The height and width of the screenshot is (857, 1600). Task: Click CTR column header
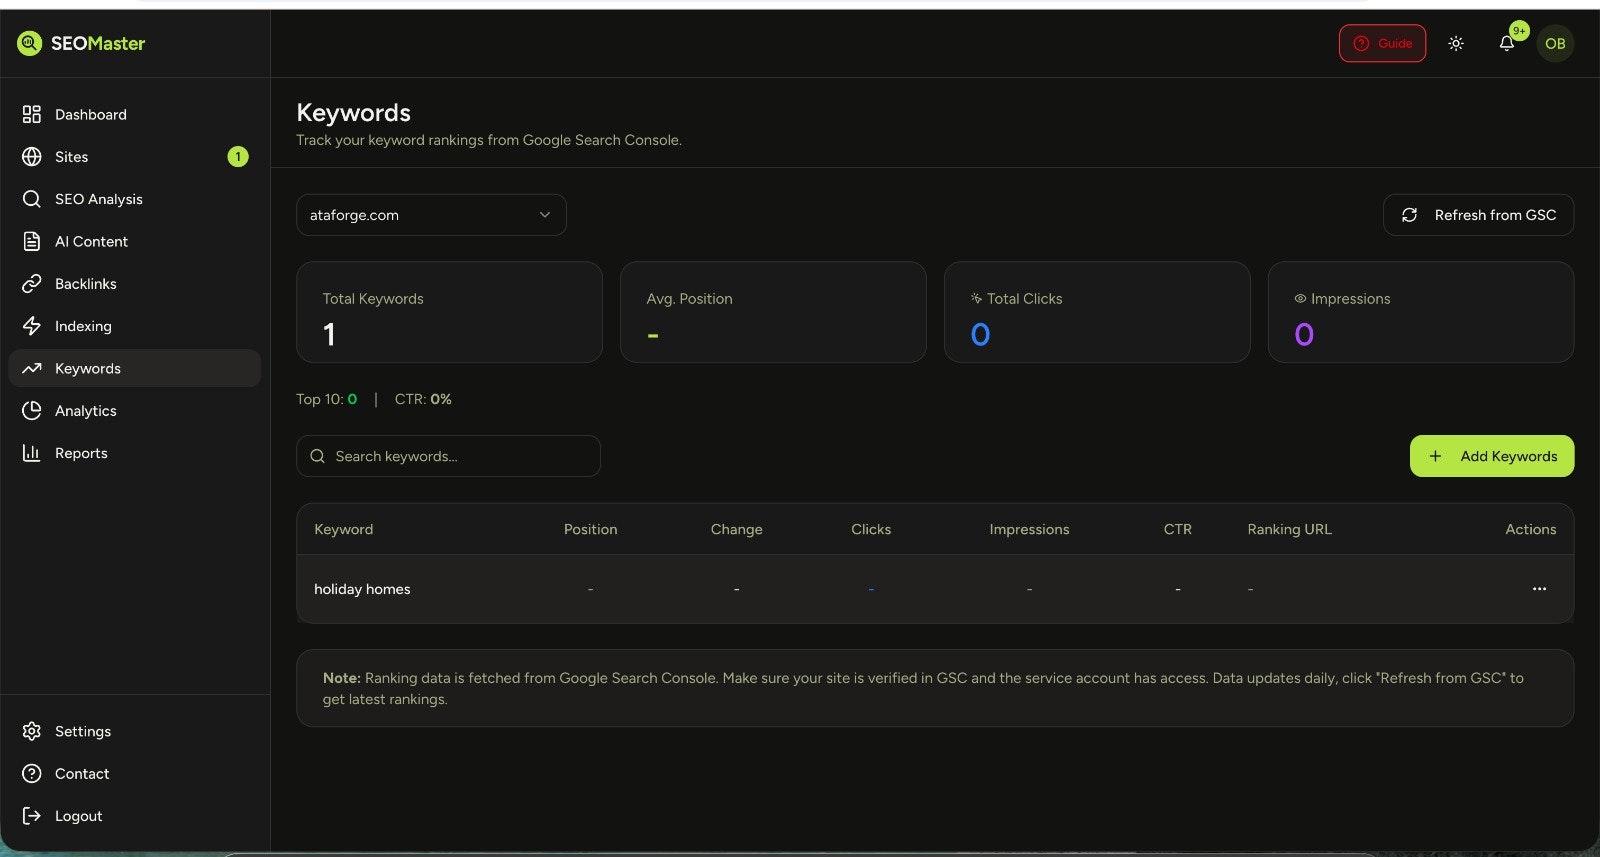[1178, 529]
